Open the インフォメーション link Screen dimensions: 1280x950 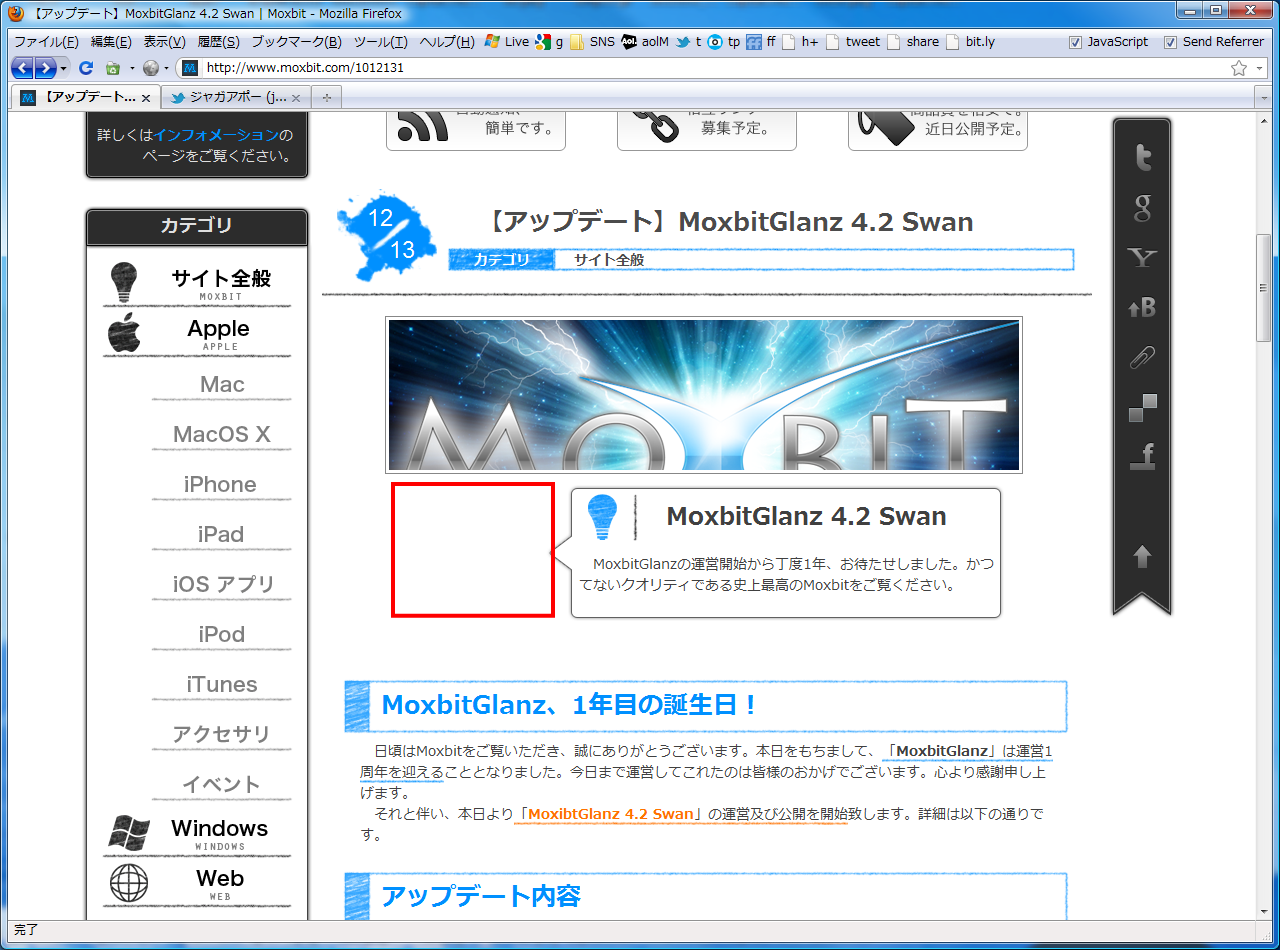(216, 135)
